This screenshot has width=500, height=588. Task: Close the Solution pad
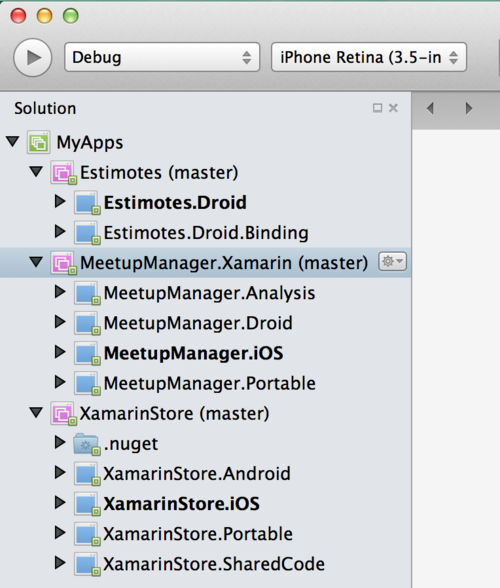393,108
